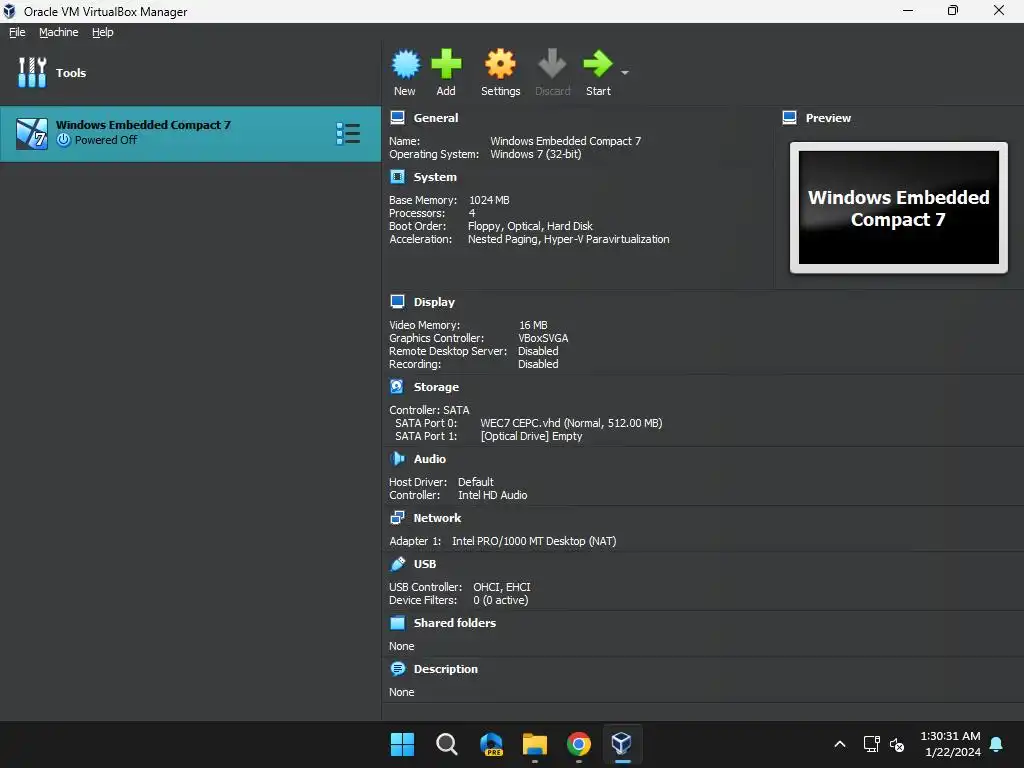This screenshot has width=1024, height=768.
Task: Click the Floppy, Optical, Hard Disk boot order
Action: pos(530,226)
